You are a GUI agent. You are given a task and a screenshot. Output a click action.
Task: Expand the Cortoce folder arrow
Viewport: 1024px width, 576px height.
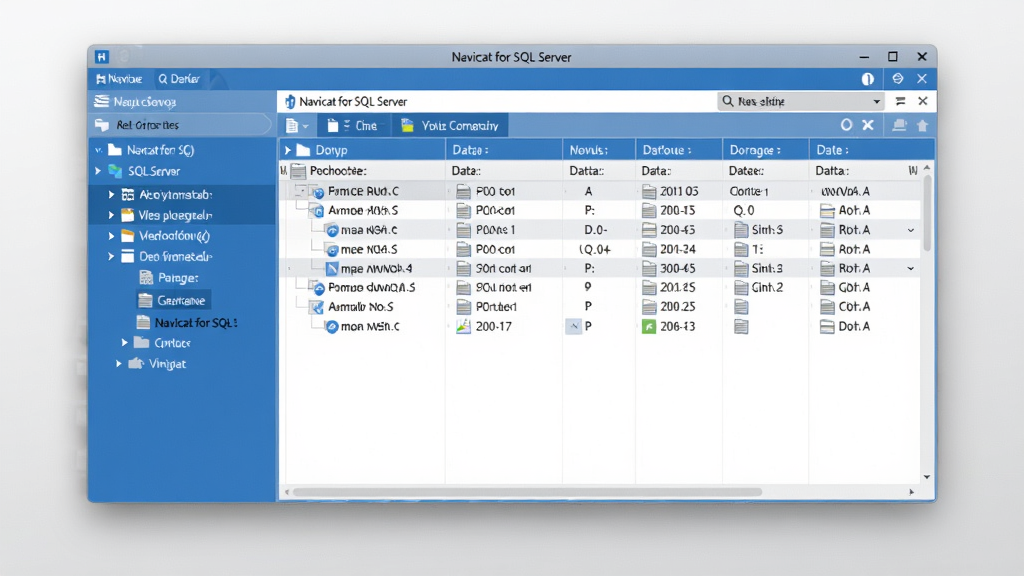(124, 342)
